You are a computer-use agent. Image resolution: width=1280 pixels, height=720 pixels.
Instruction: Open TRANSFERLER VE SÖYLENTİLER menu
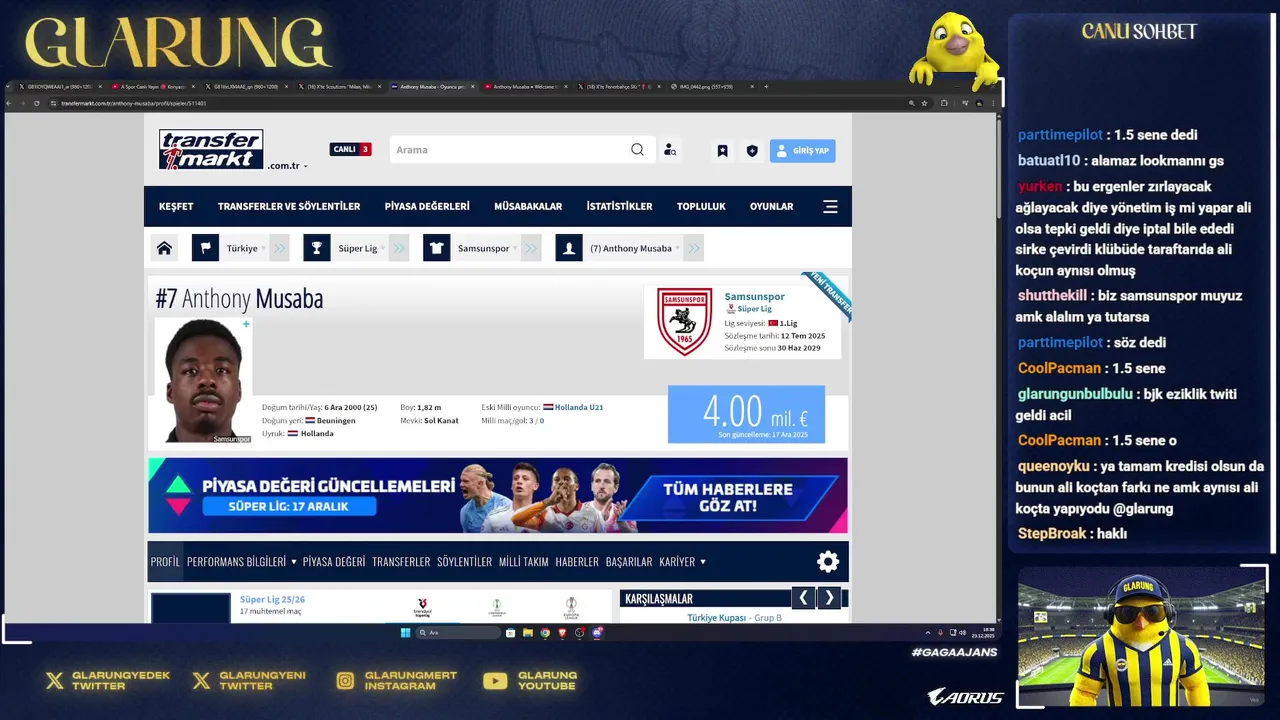(x=289, y=206)
